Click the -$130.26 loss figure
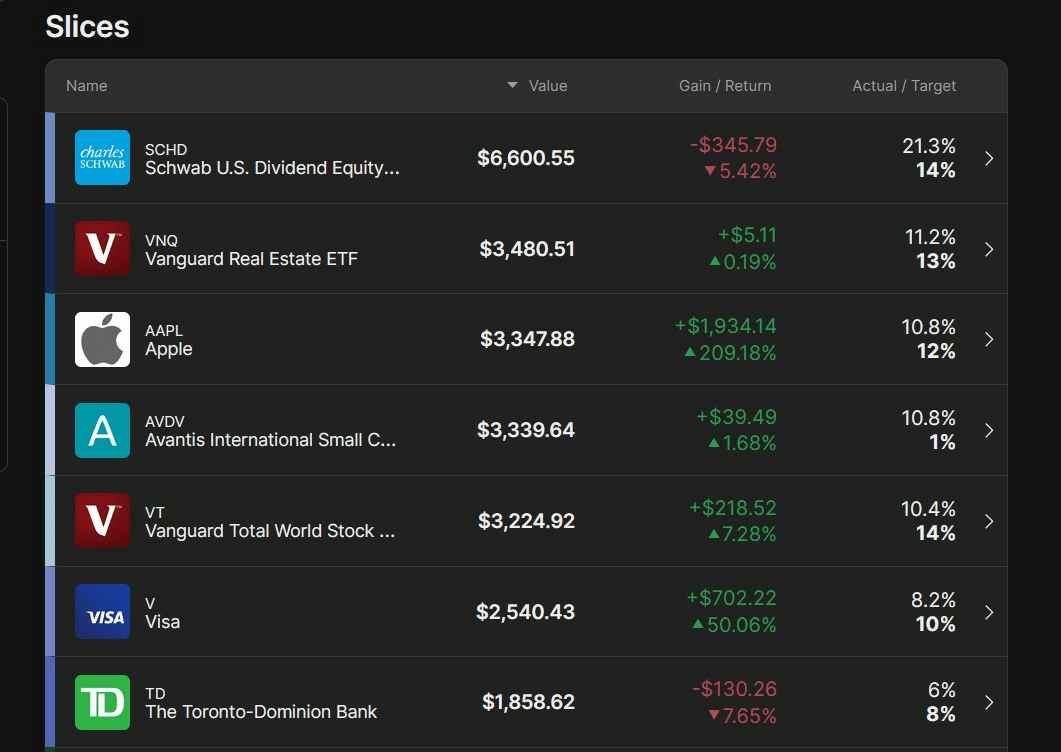Viewport: 1061px width, 752px height. pos(735,689)
